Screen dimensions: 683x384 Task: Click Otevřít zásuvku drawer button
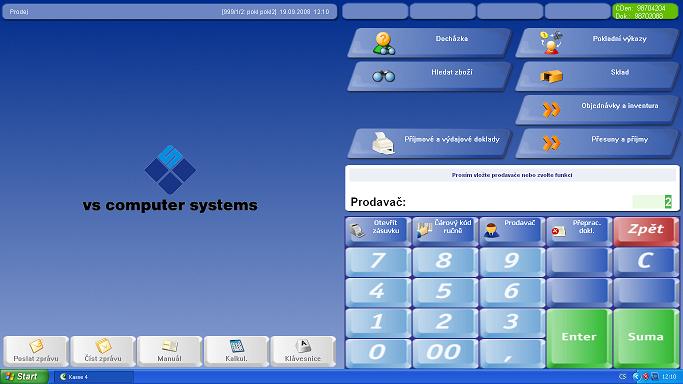(378, 231)
